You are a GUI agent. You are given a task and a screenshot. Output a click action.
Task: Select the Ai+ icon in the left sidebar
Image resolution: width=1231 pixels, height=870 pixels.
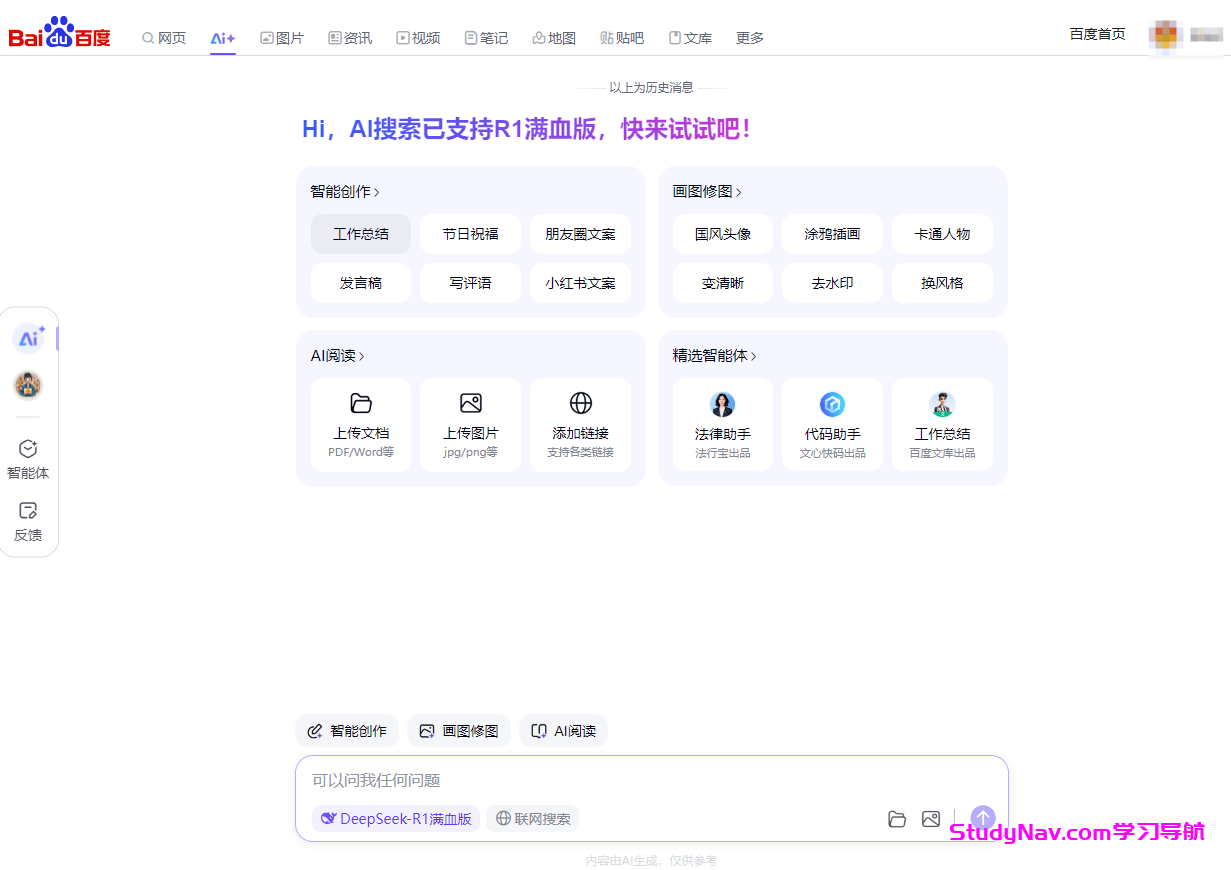point(29,337)
